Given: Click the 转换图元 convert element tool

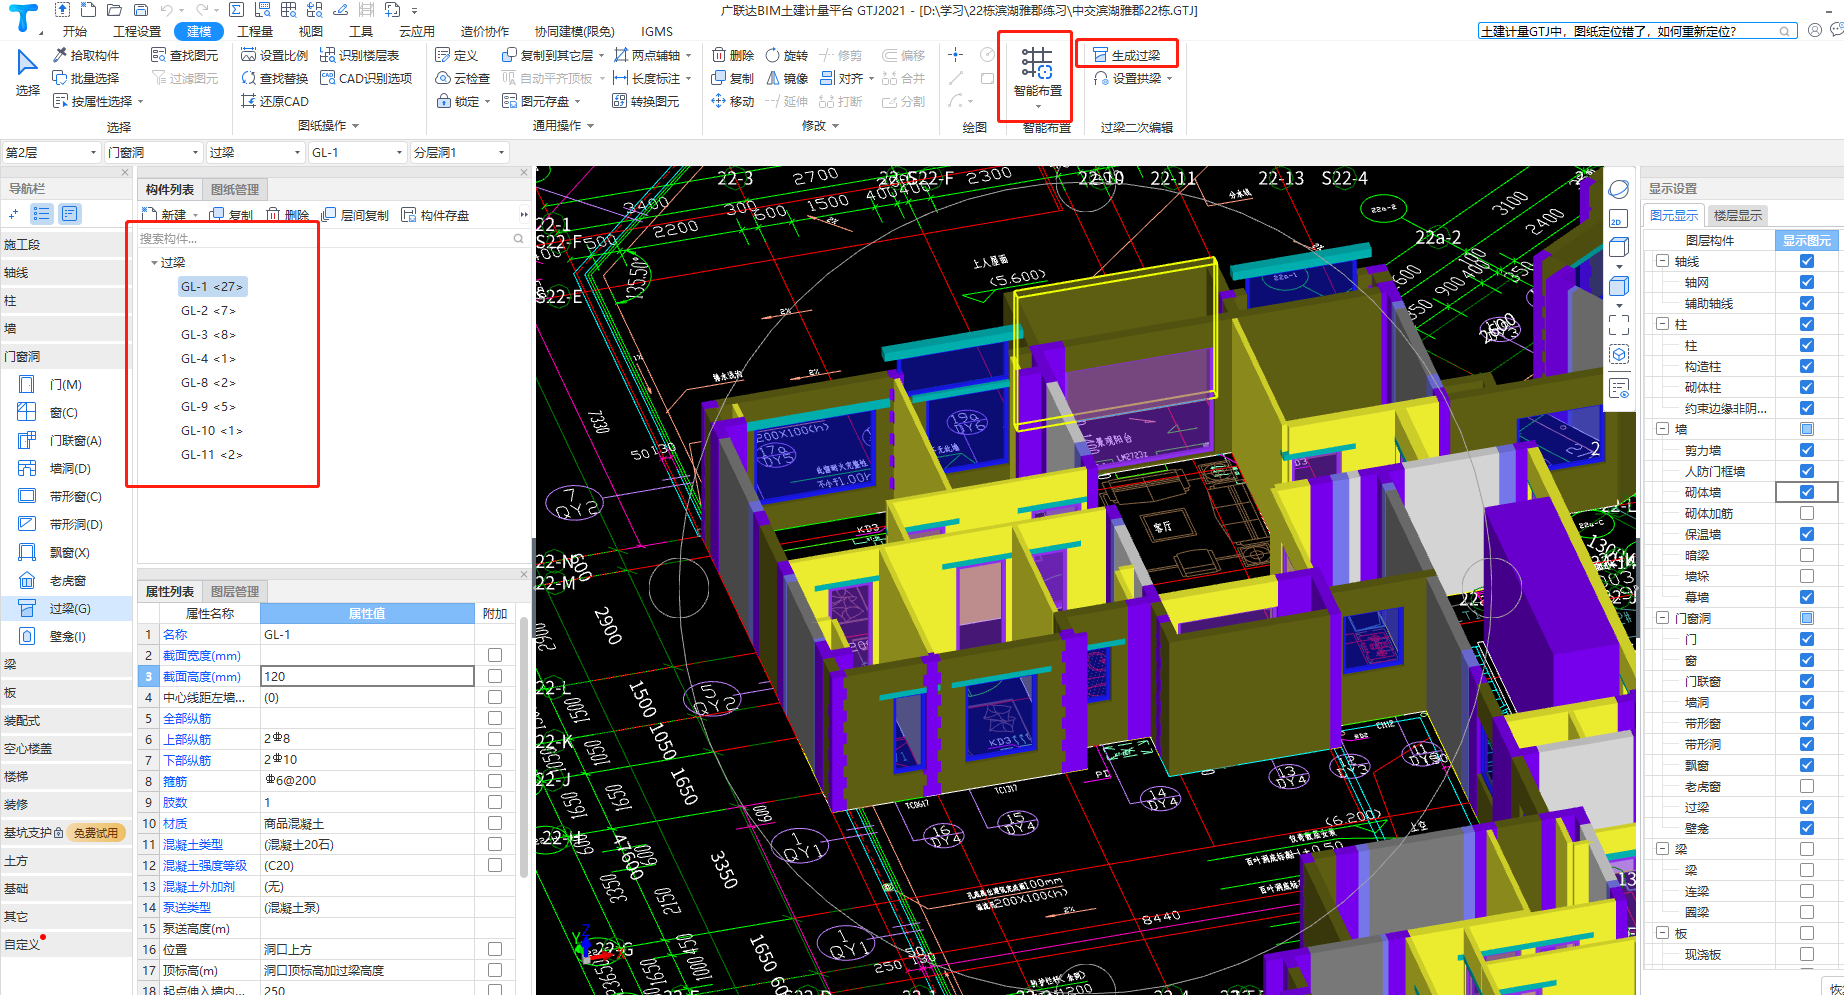Looking at the screenshot, I should tap(646, 101).
